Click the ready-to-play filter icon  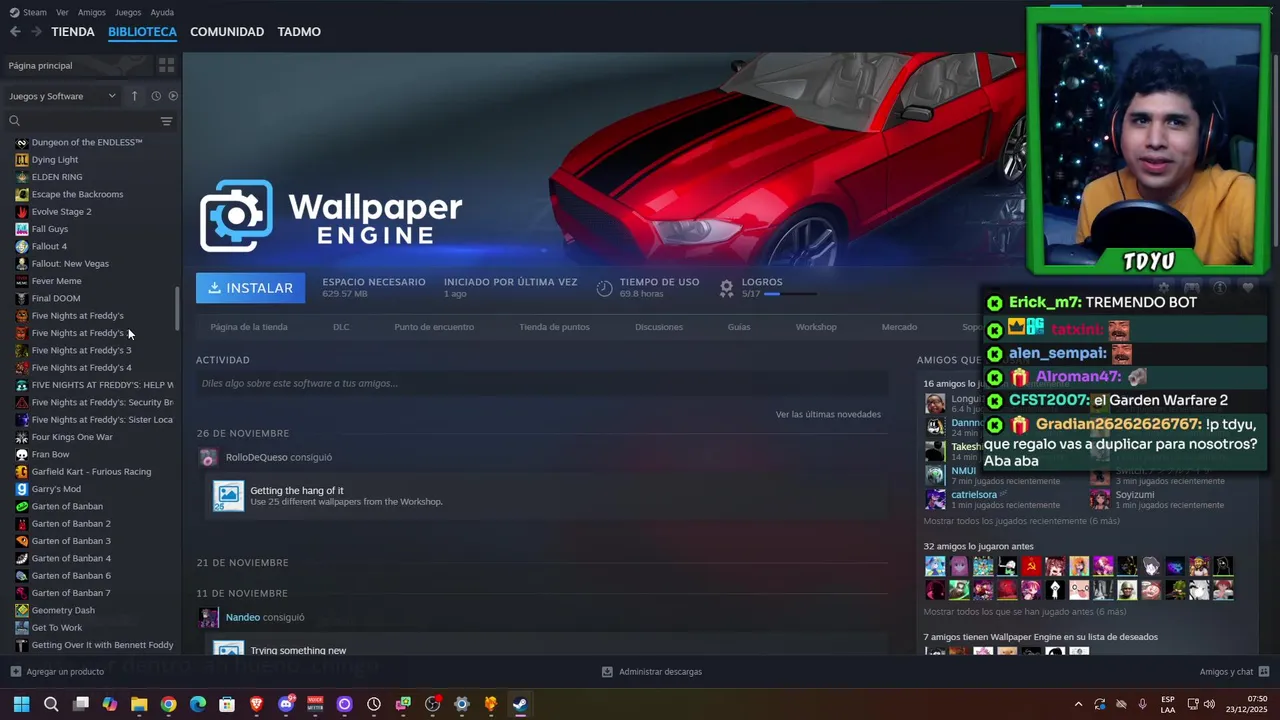pos(173,96)
